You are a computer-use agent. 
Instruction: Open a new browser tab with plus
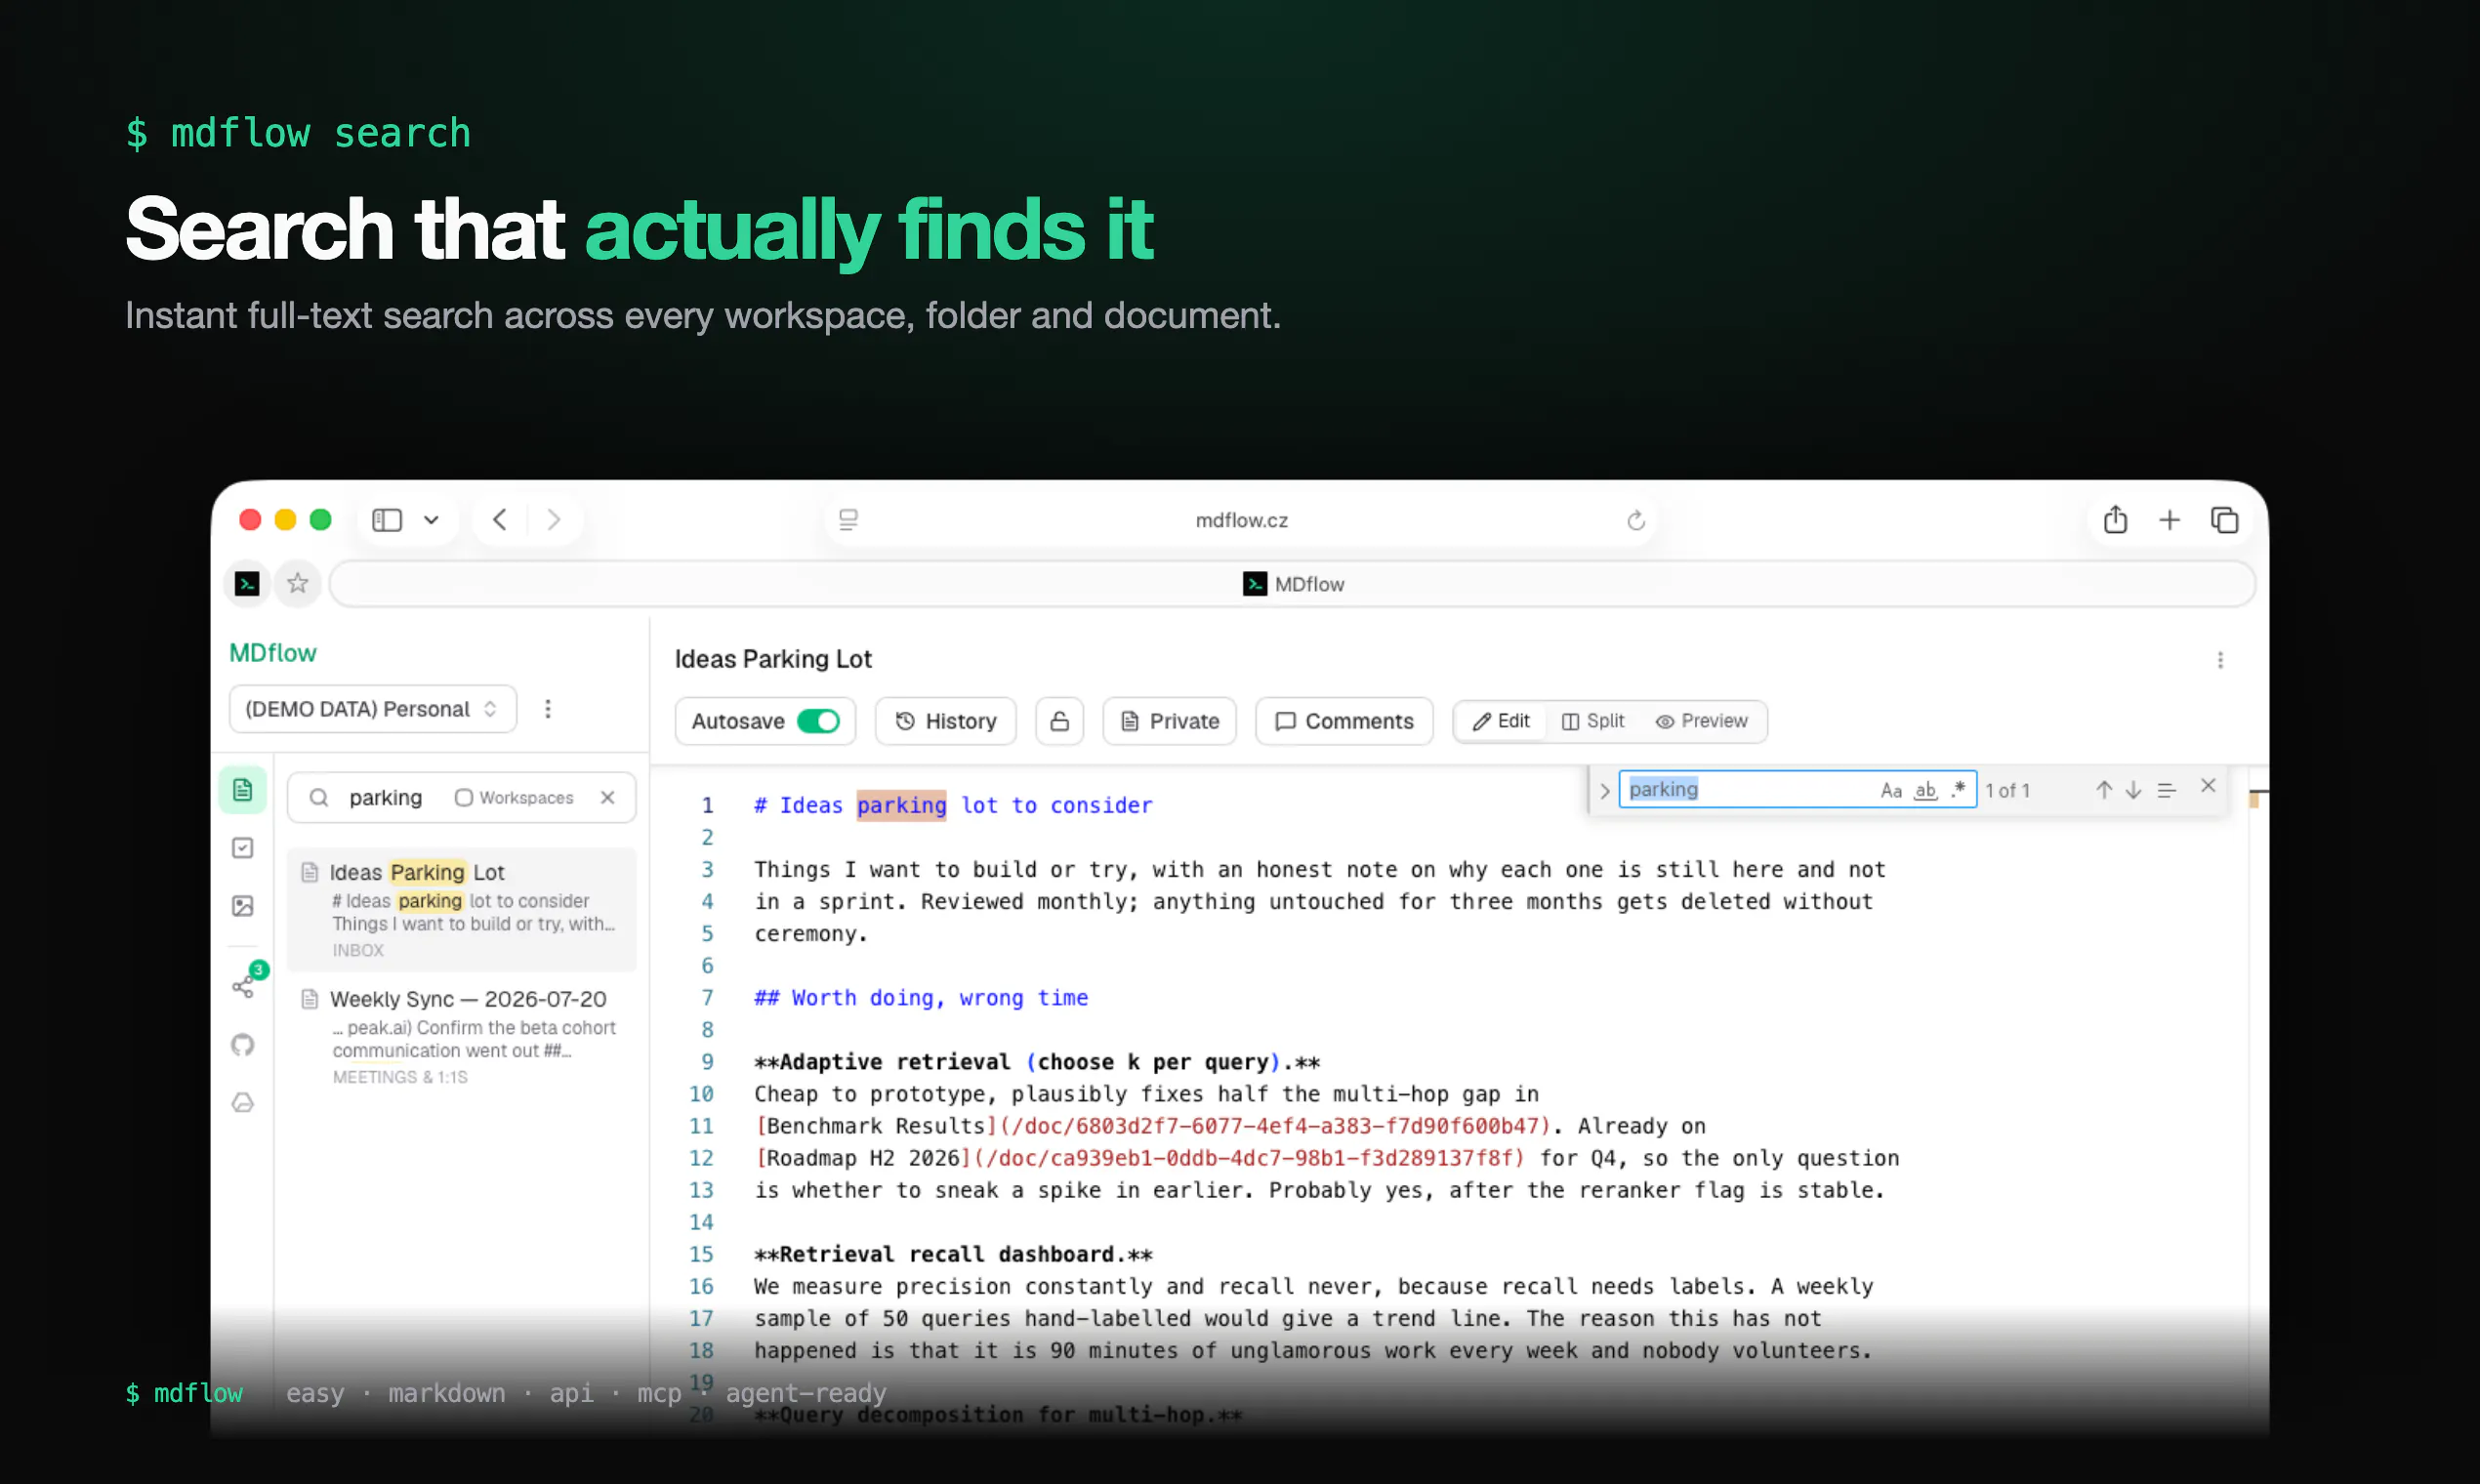point(2169,520)
